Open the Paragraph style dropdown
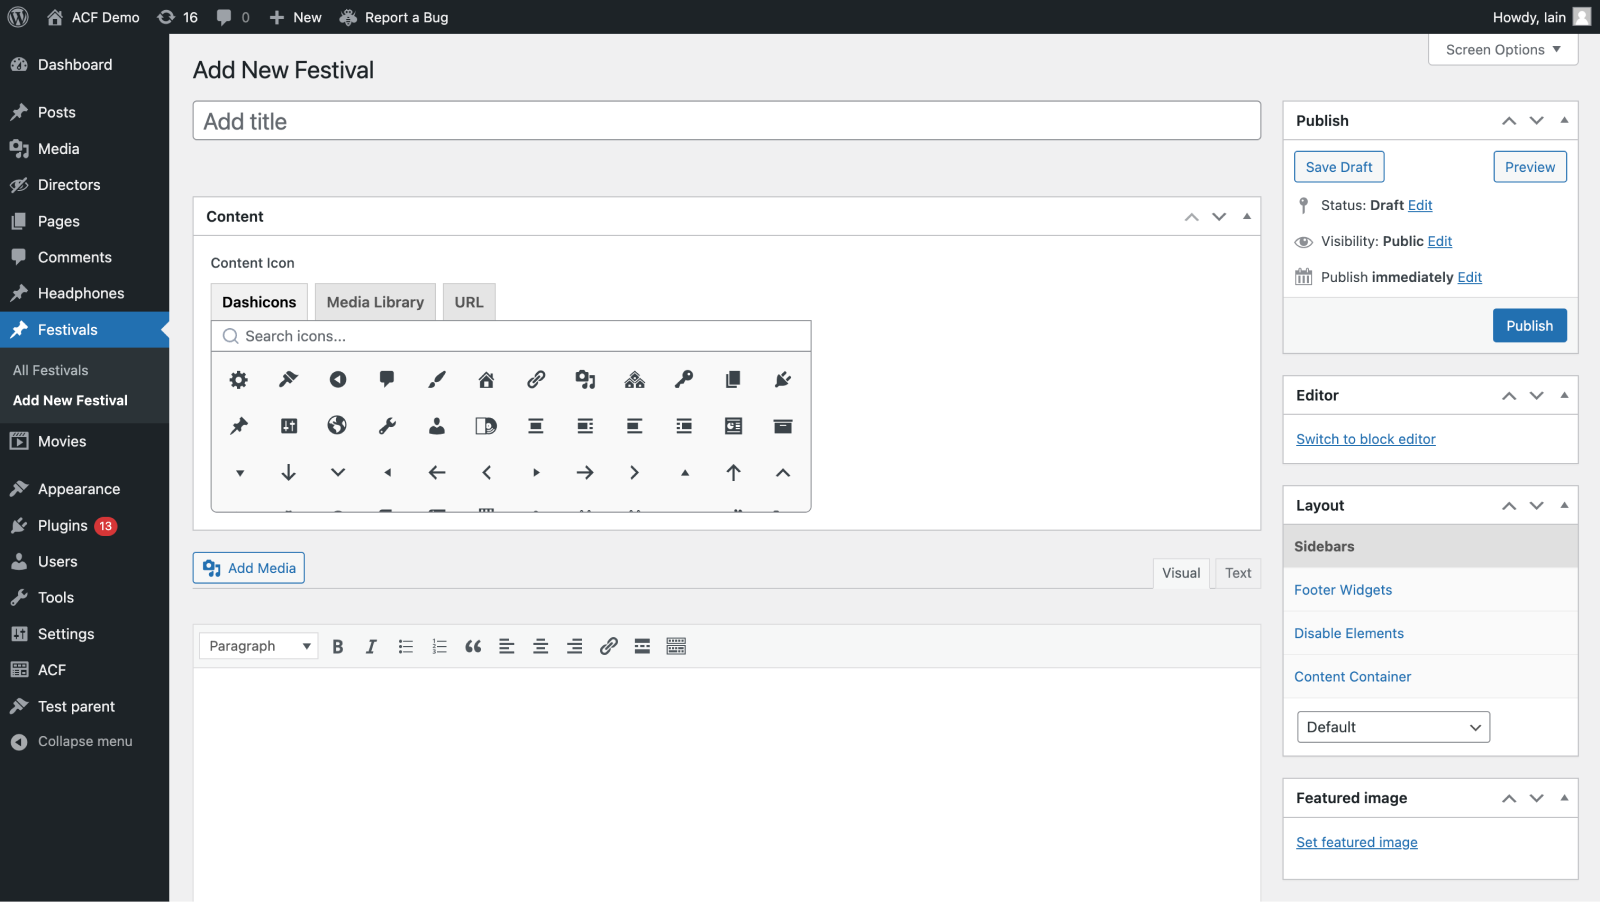 coord(257,645)
